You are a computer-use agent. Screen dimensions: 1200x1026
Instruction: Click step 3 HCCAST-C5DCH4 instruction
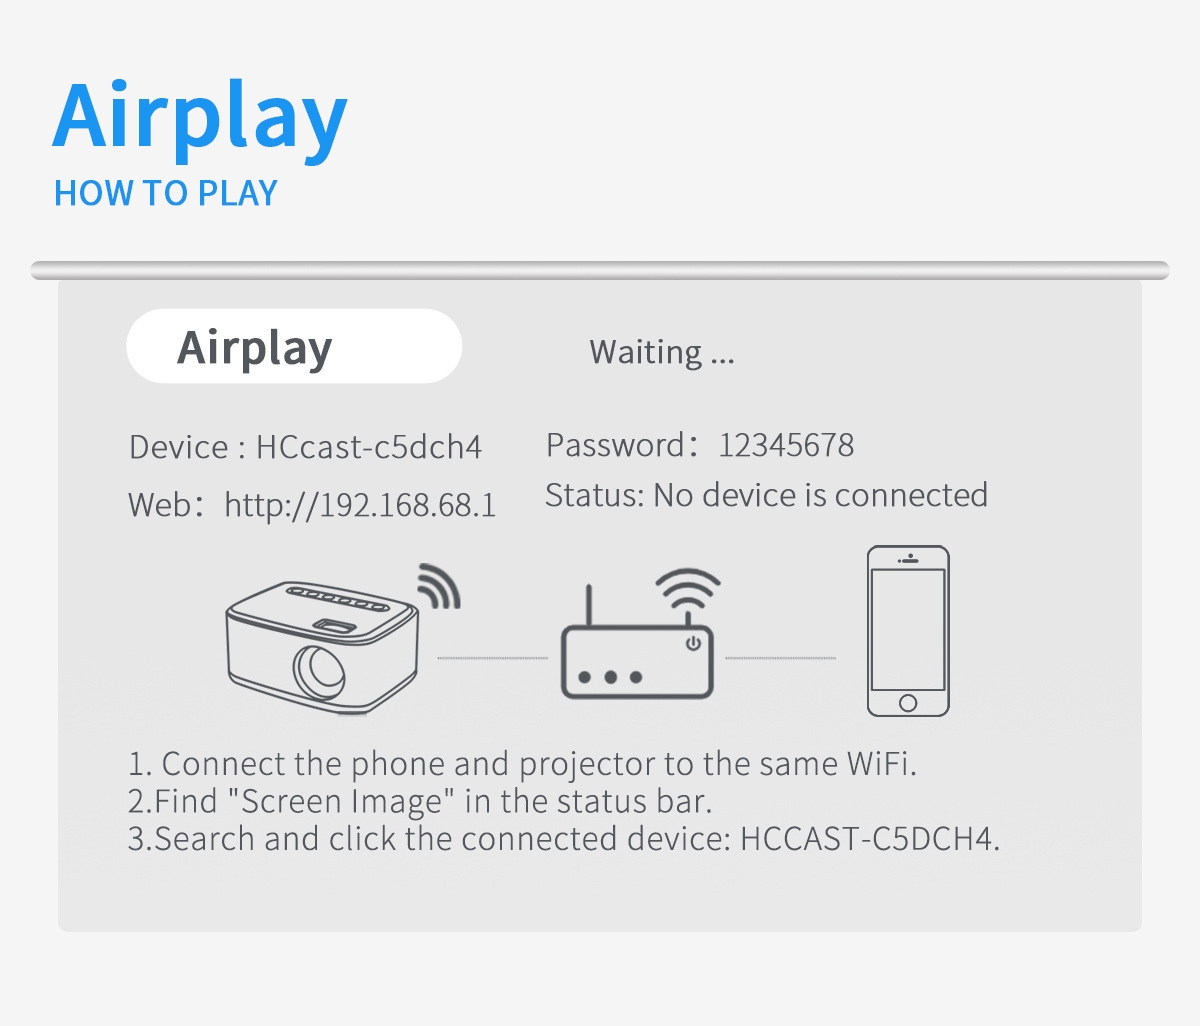(x=563, y=839)
